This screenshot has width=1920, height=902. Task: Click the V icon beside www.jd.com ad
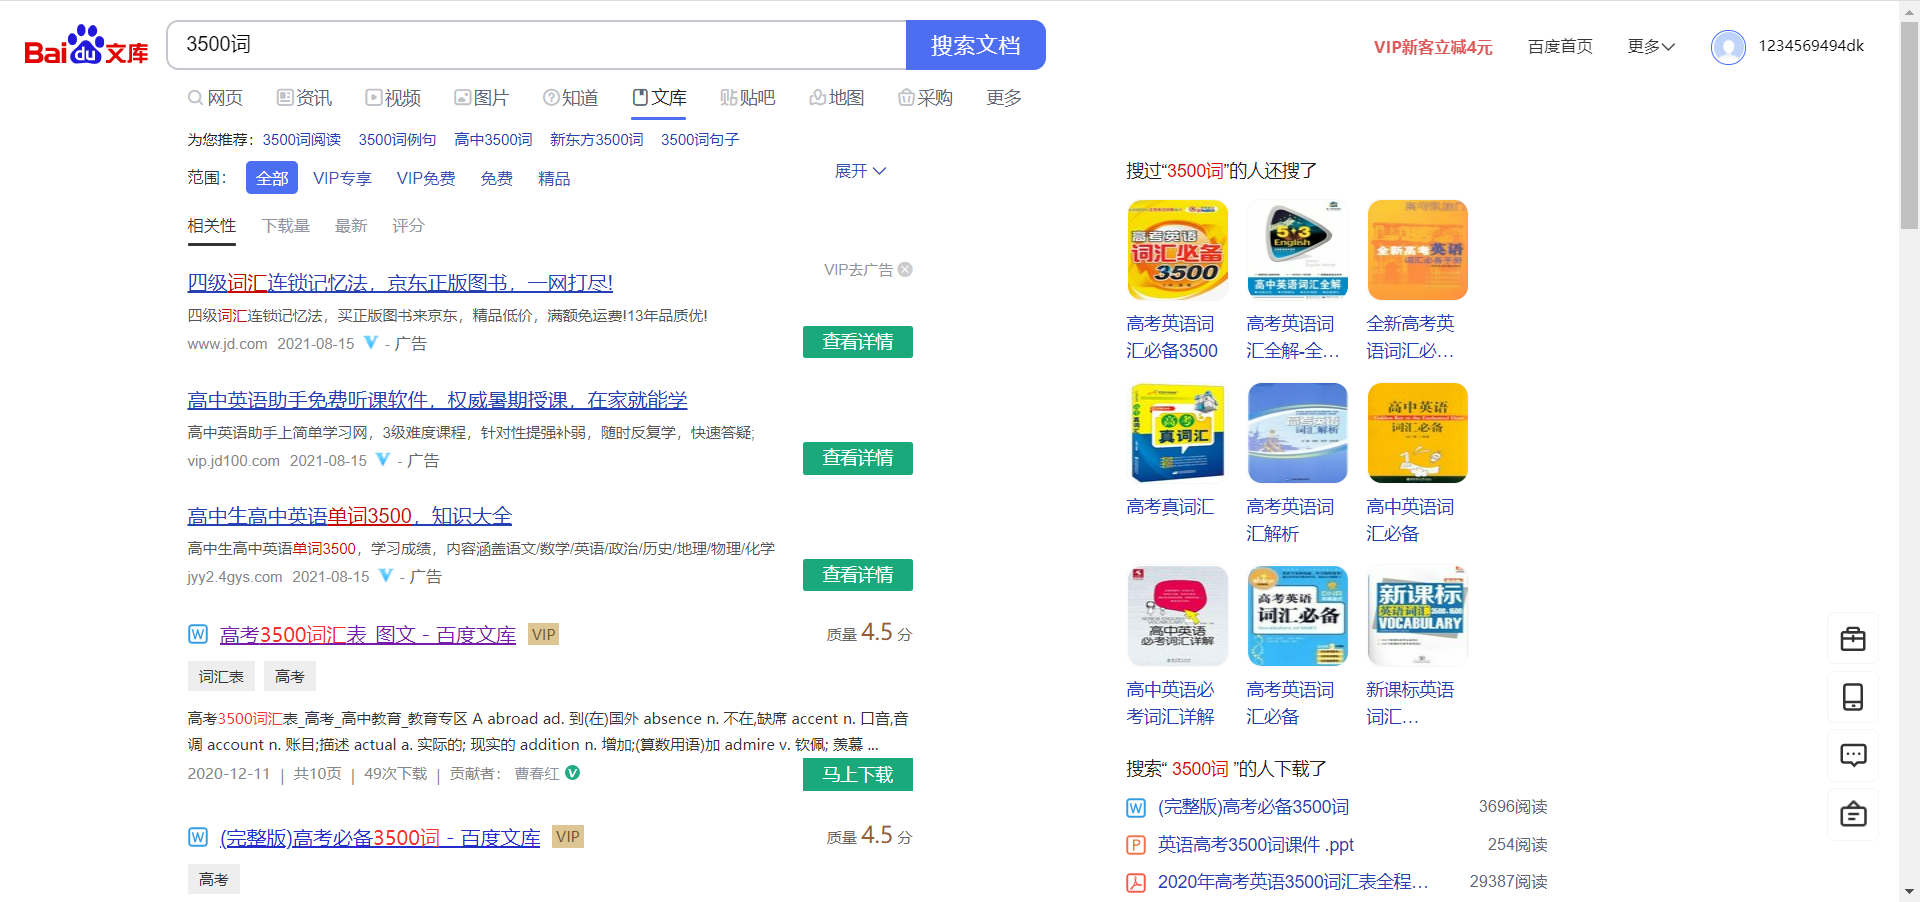(x=371, y=343)
